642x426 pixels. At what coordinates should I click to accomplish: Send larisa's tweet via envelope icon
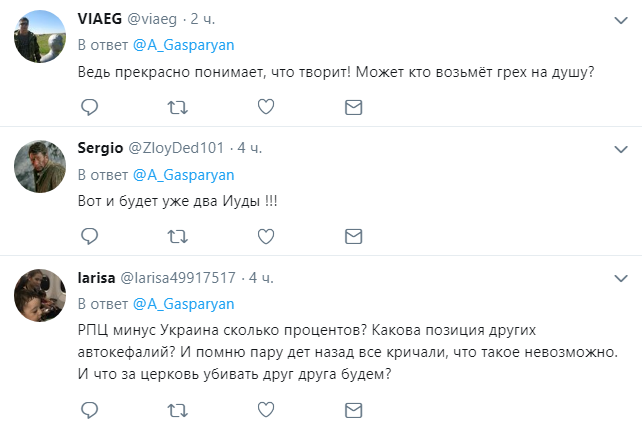(353, 409)
